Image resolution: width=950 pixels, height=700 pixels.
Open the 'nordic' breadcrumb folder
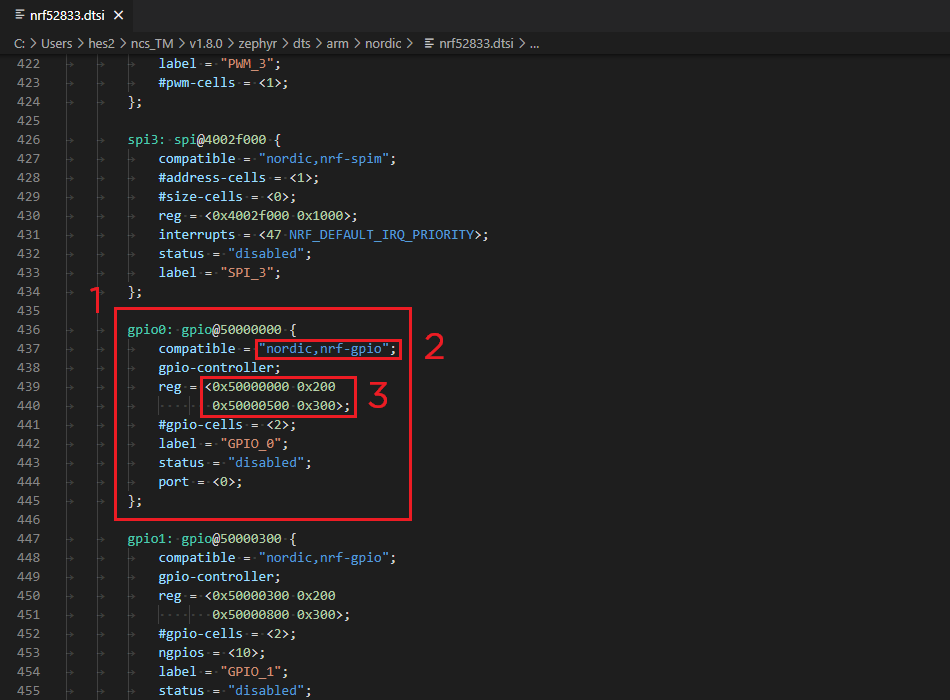(383, 44)
